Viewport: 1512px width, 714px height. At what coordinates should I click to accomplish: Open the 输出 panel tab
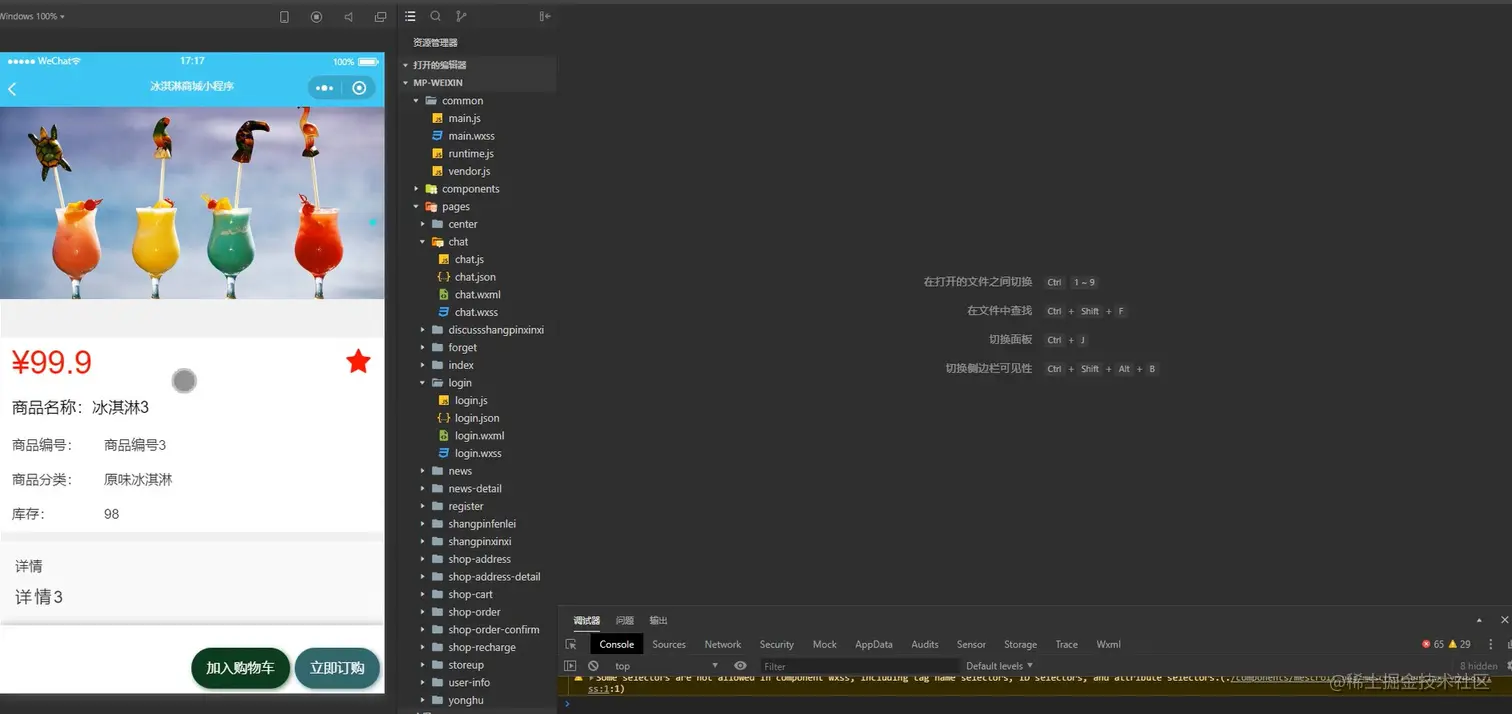[658, 620]
